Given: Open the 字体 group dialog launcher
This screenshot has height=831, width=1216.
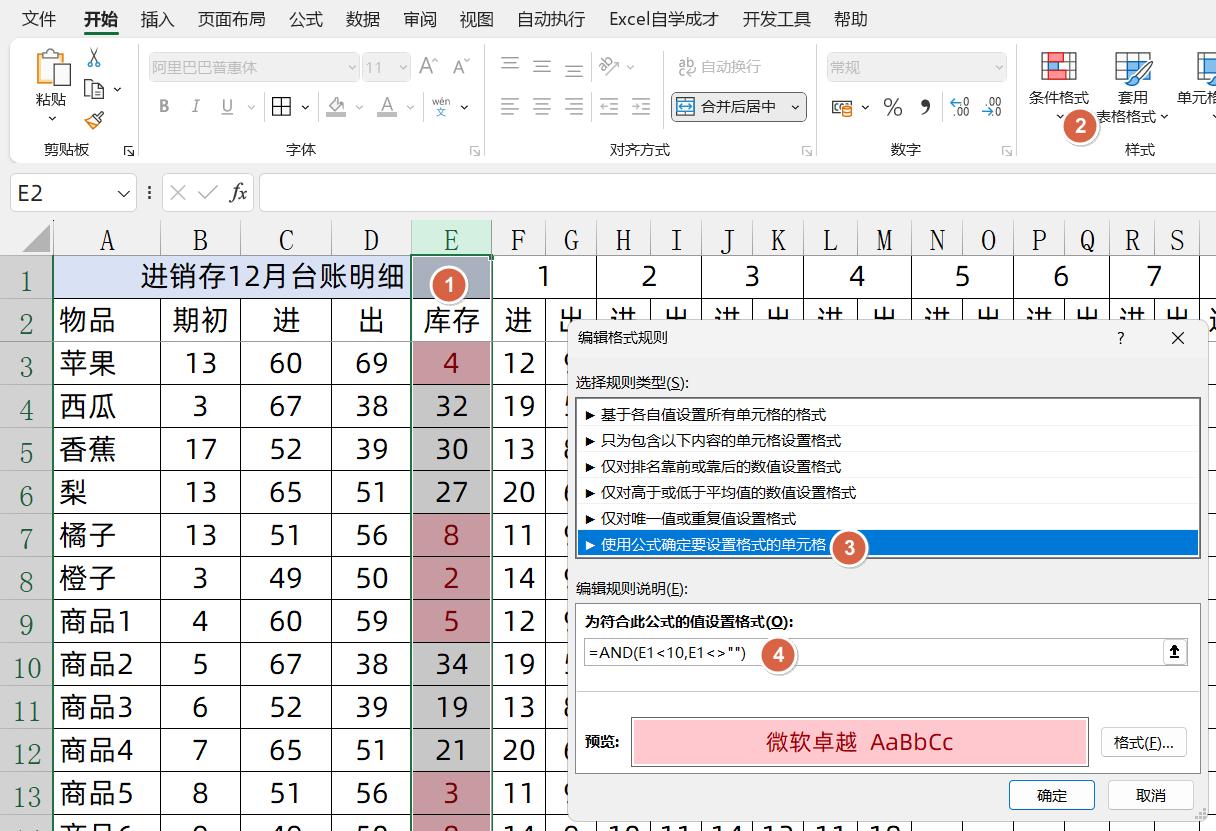Looking at the screenshot, I should 474,151.
